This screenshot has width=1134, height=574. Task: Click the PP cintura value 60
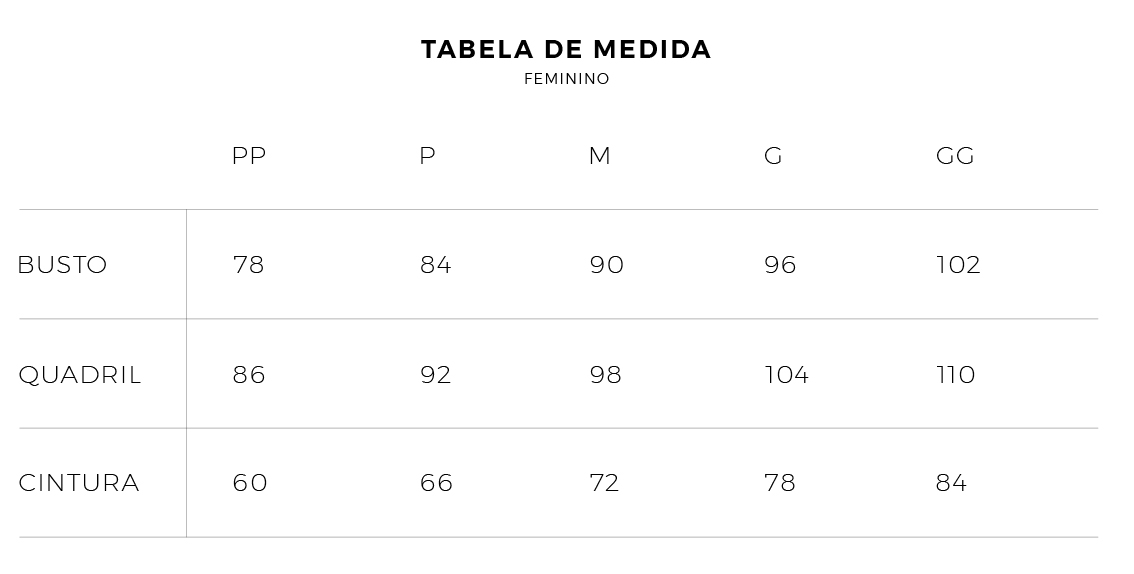250,483
